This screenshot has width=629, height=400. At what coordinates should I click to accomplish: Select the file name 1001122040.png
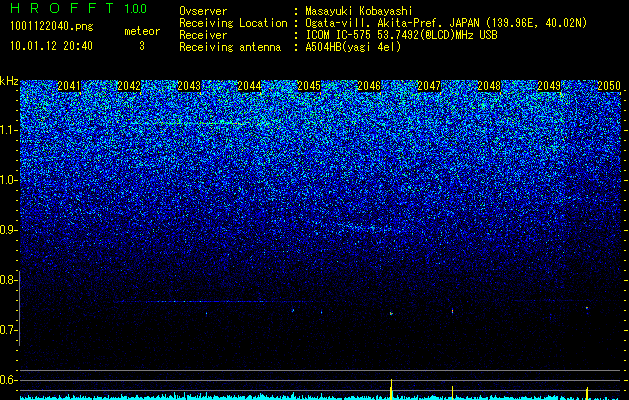[x=52, y=26]
